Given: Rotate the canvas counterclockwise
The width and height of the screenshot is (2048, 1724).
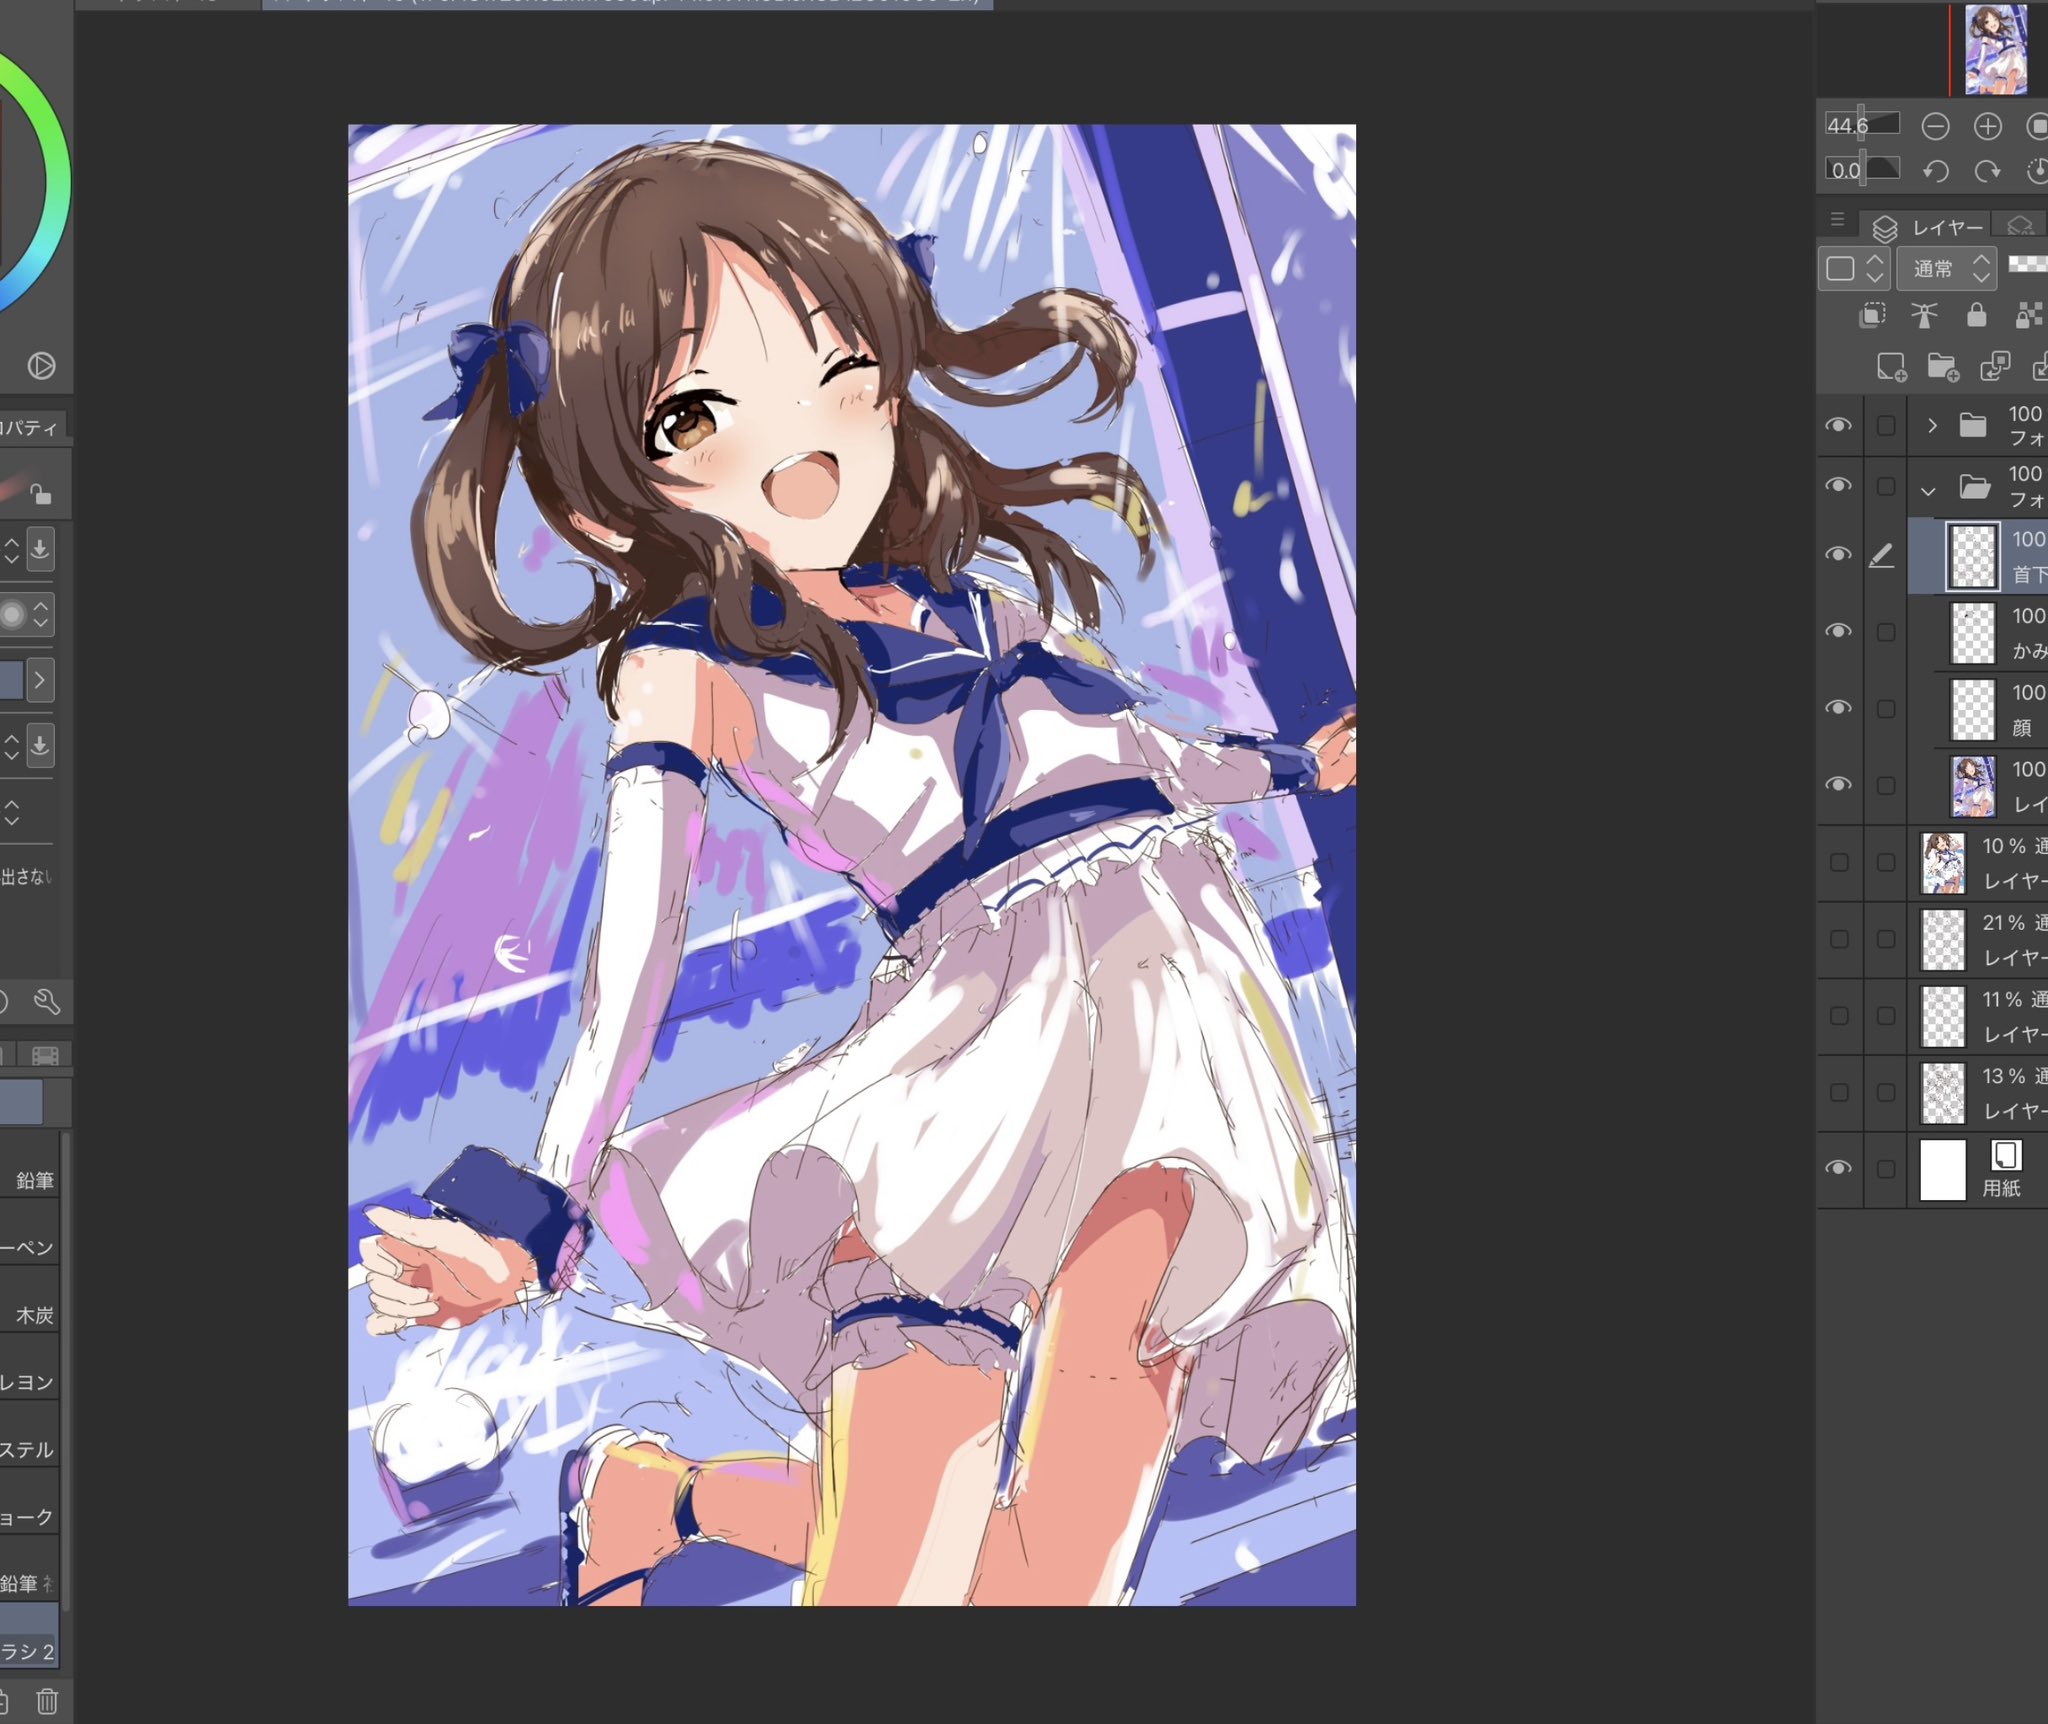Looking at the screenshot, I should point(1935,171).
